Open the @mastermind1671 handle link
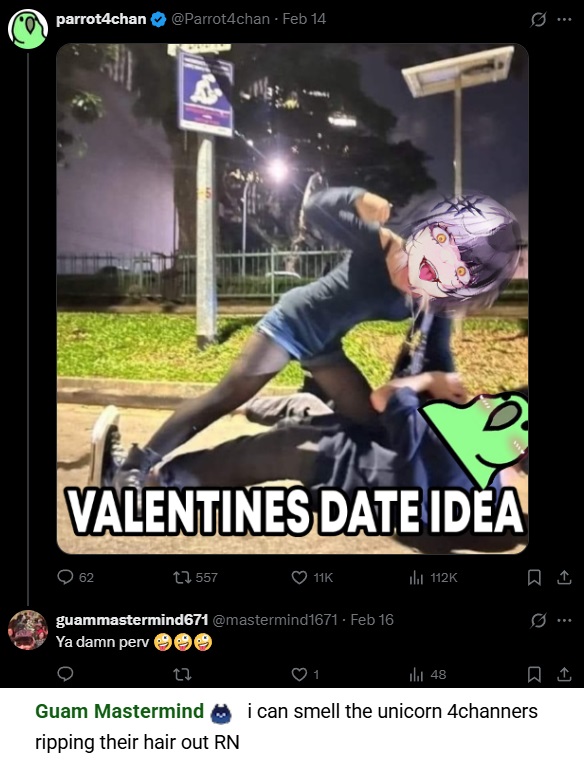Viewport: 584px width, 762px height. tap(275, 620)
